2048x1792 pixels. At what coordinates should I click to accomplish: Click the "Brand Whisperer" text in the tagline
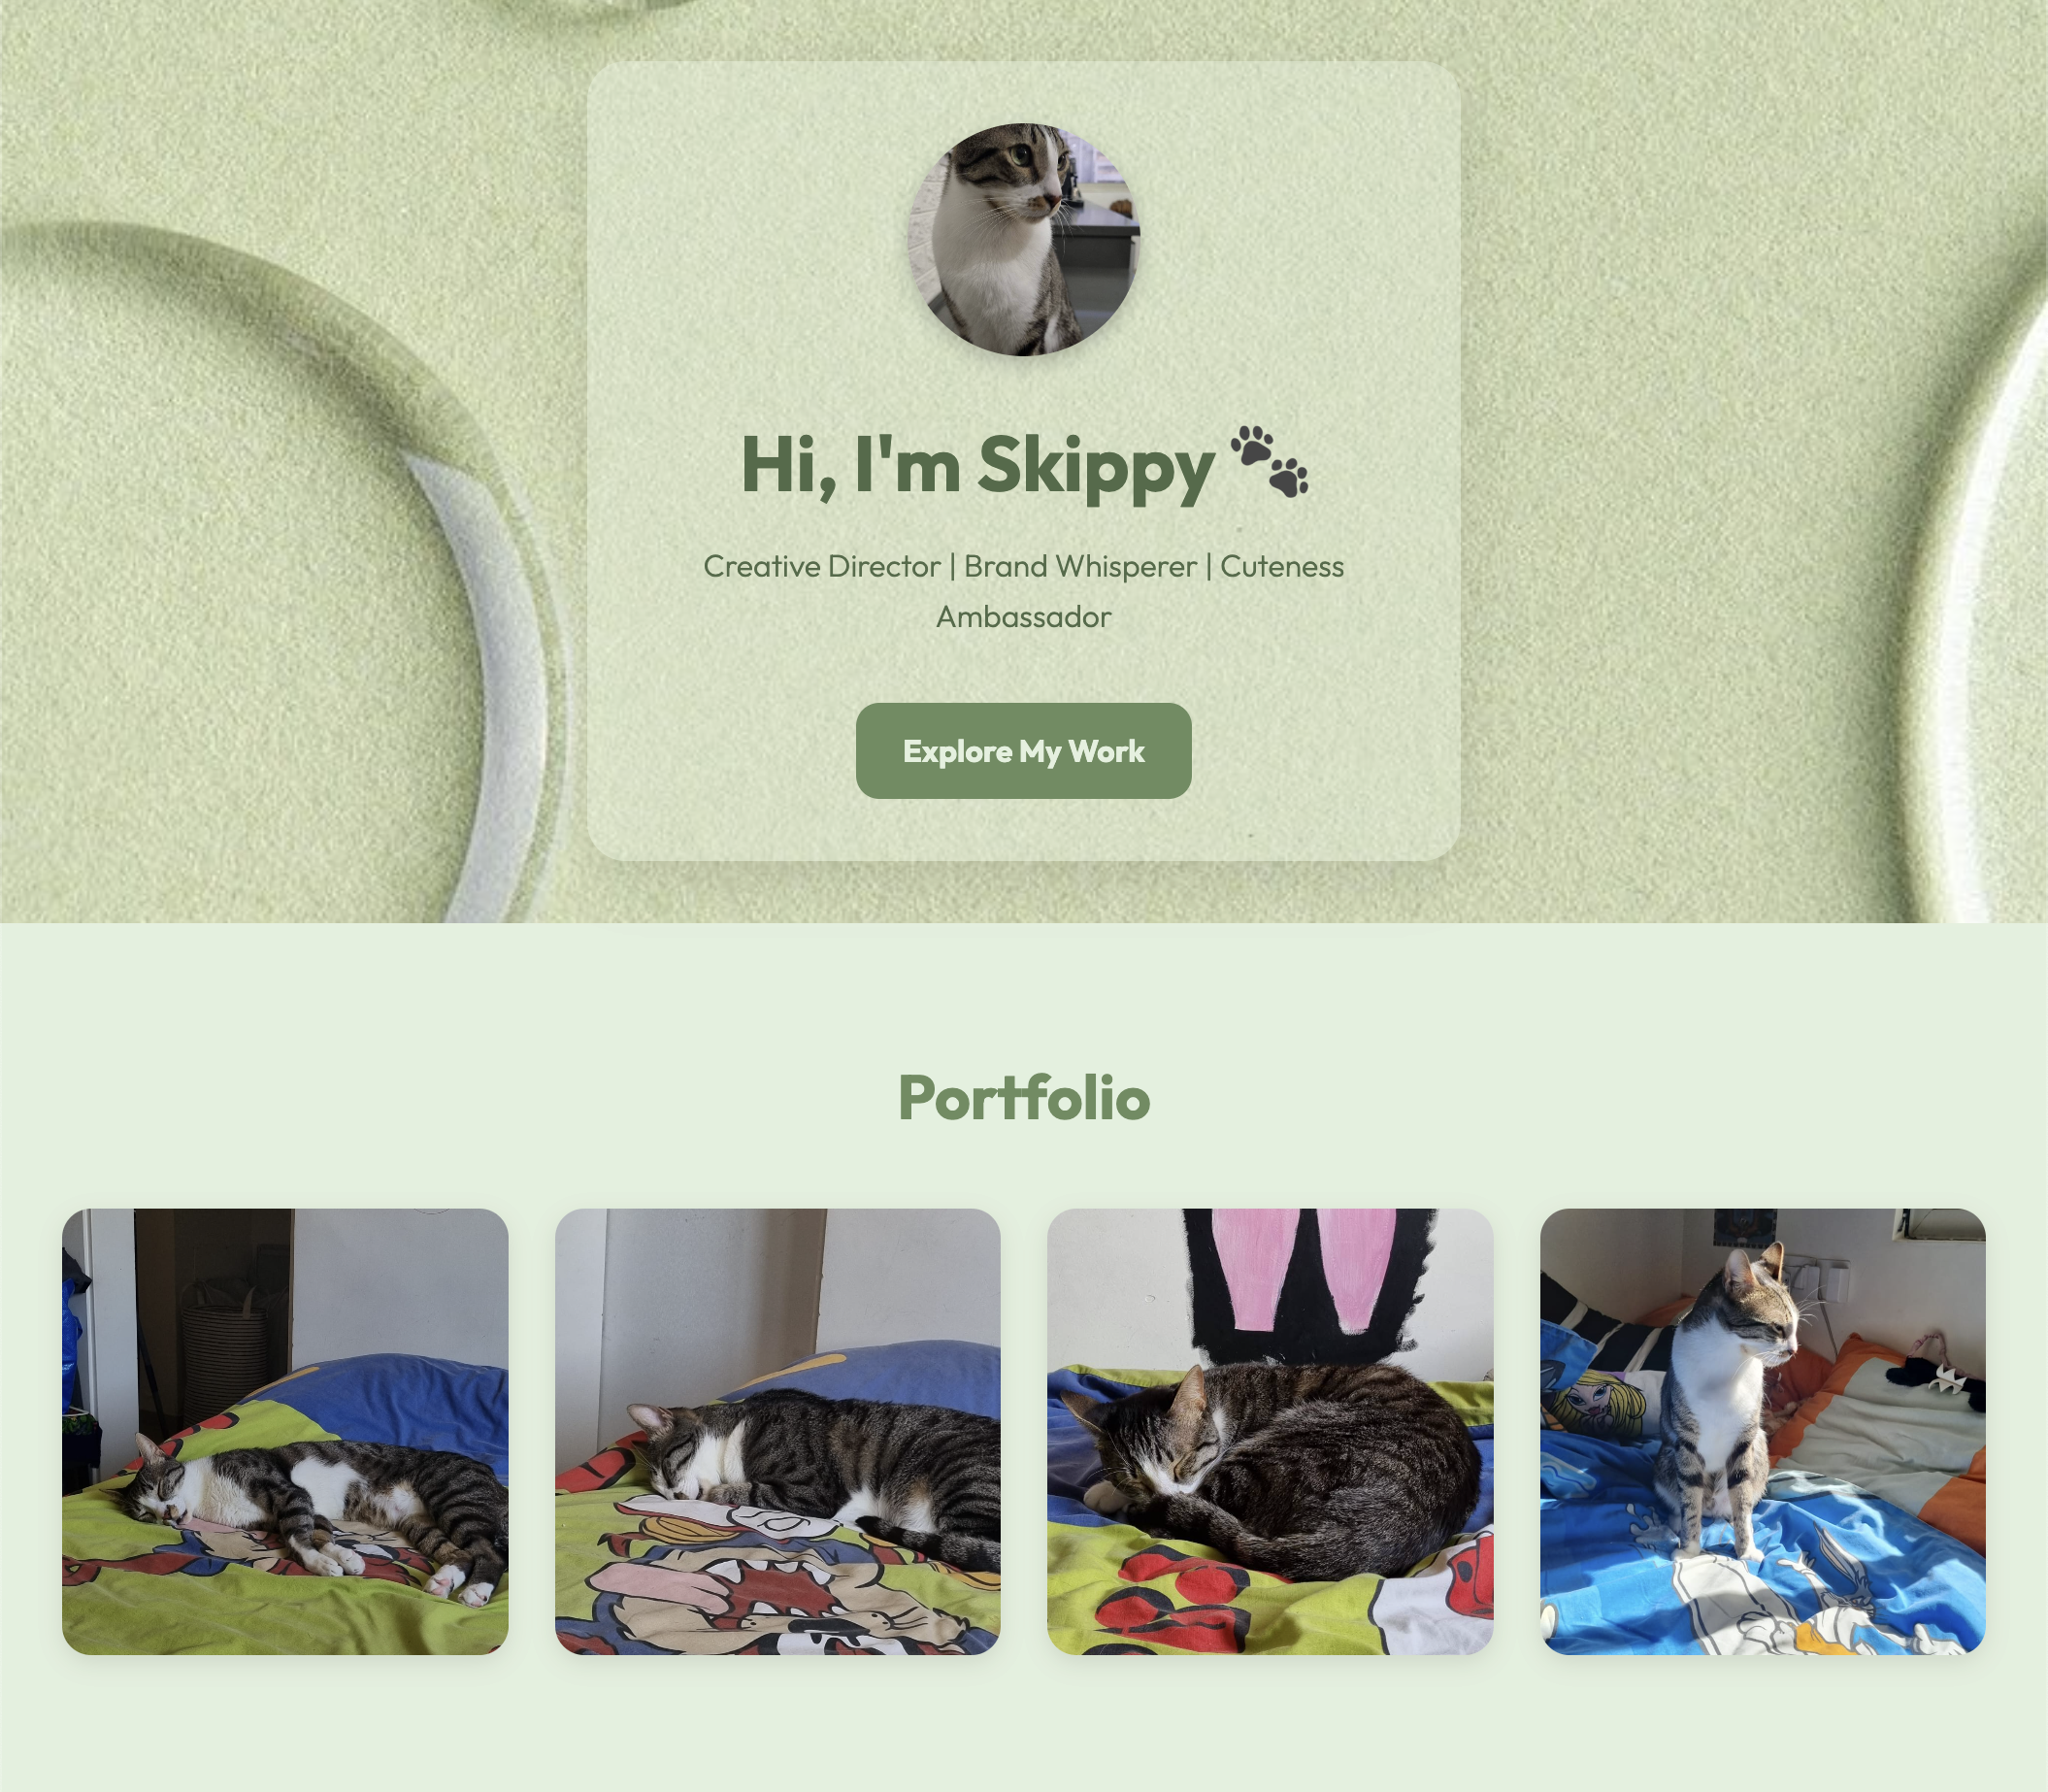(1080, 567)
